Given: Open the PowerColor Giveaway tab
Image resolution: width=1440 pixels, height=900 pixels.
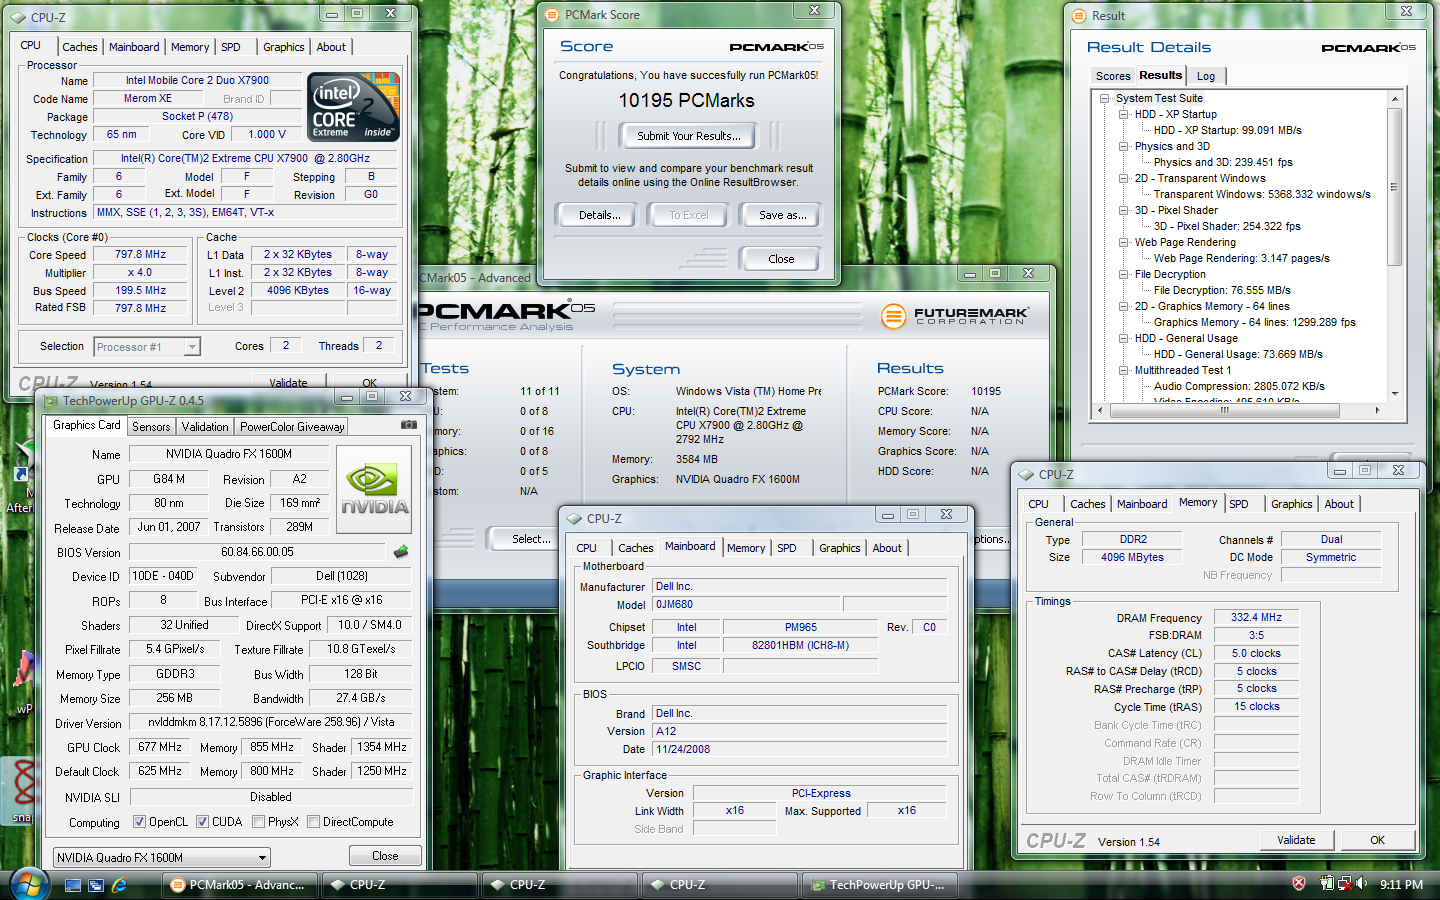Looking at the screenshot, I should click(292, 427).
